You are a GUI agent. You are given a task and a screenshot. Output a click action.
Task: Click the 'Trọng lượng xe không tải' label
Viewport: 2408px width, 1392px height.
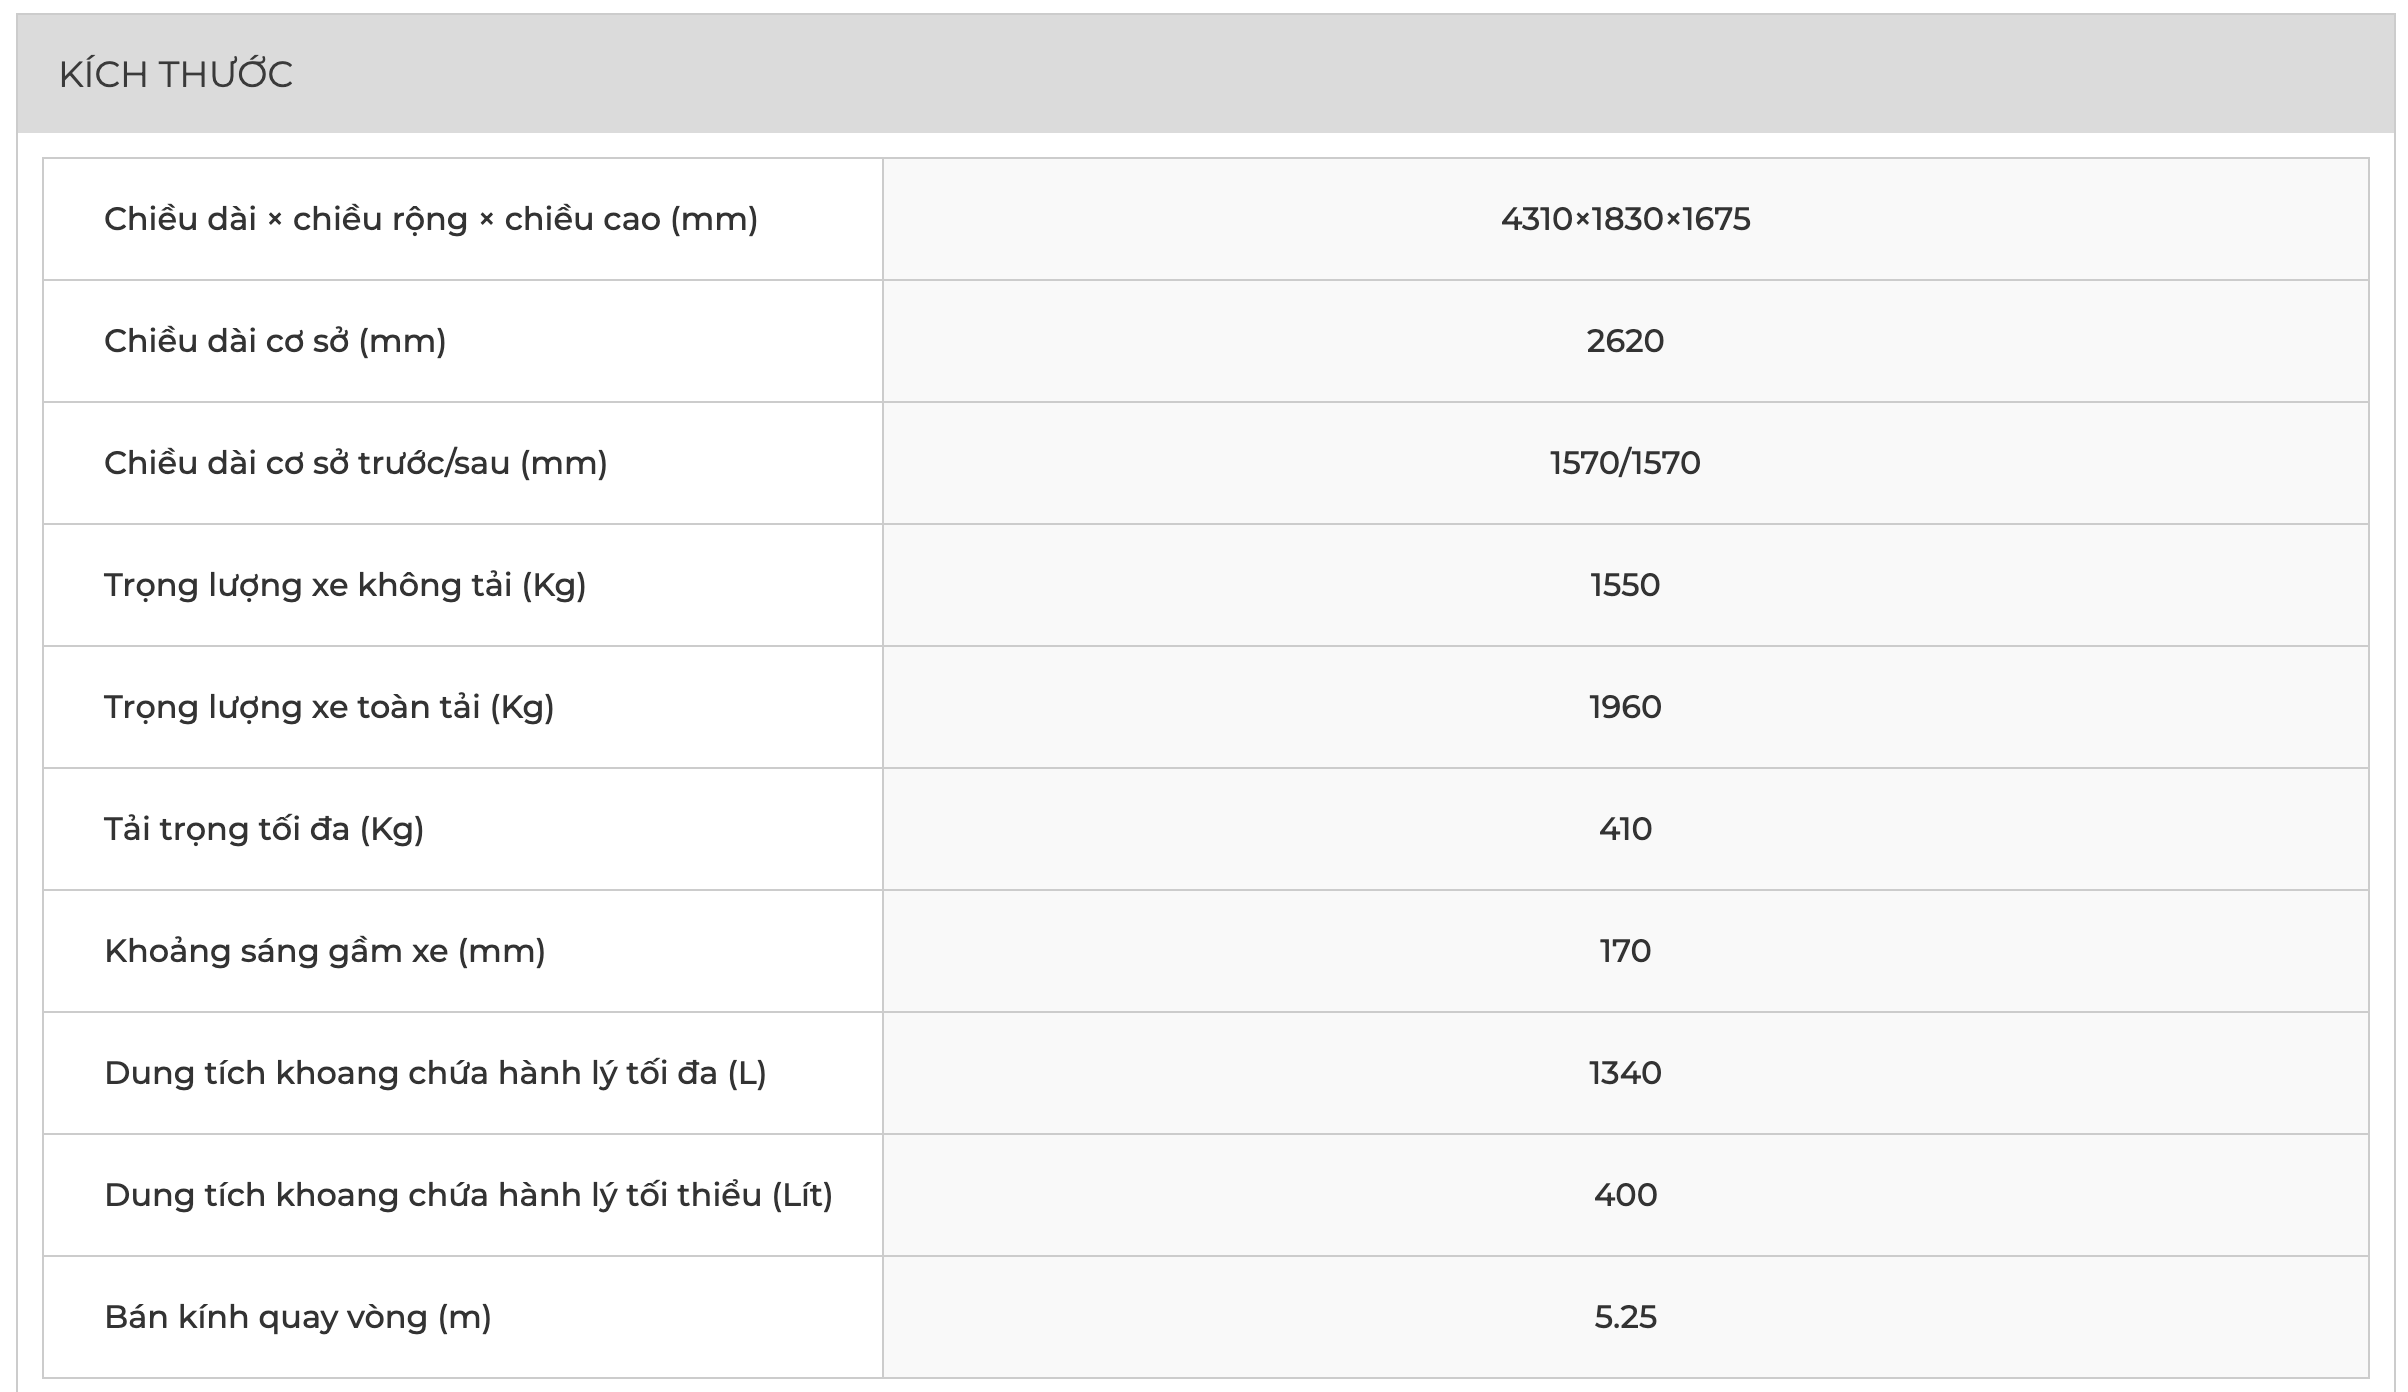(x=345, y=585)
